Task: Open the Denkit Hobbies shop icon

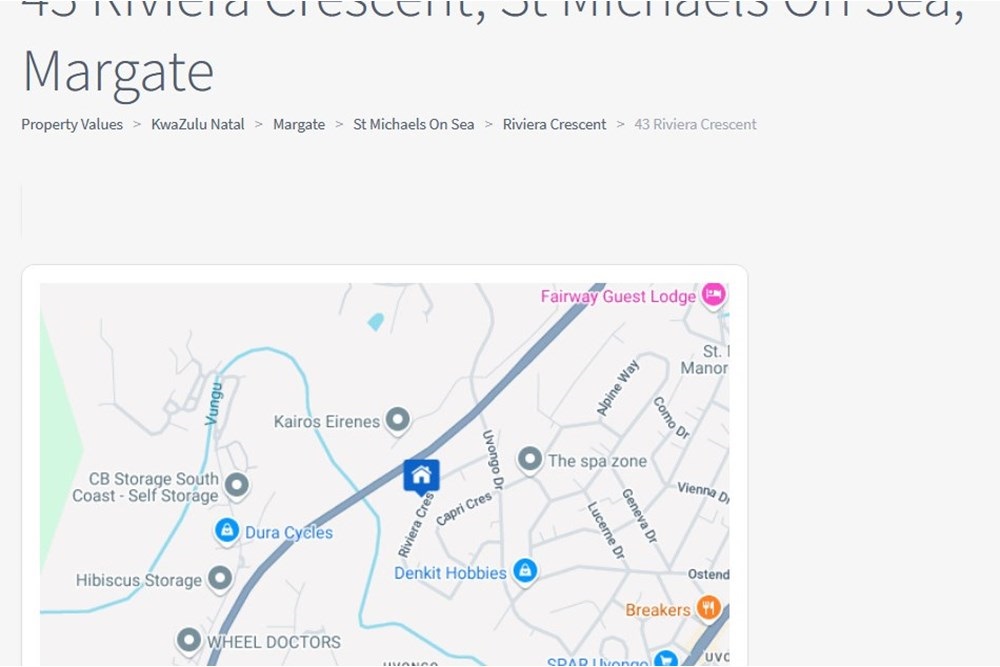Action: [525, 571]
